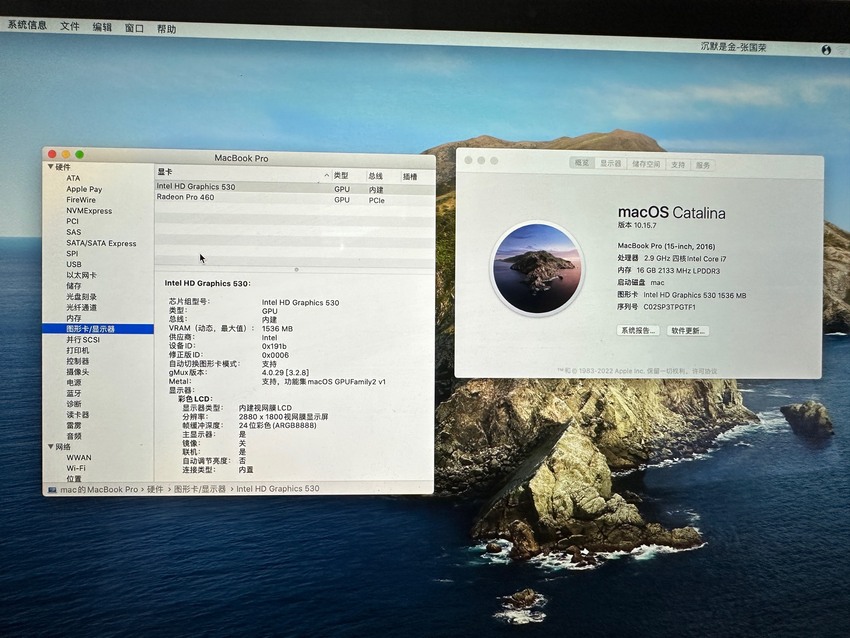This screenshot has height=638, width=850.
Task: Select 以太网卡 in the sidebar
Action: 81,275
